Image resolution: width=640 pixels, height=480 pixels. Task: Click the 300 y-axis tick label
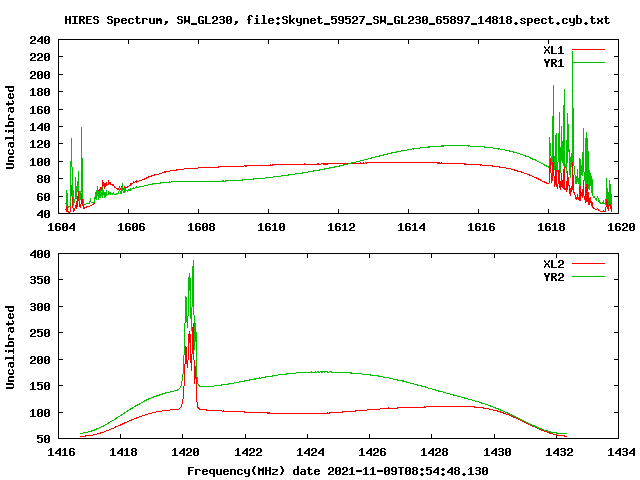(40, 307)
